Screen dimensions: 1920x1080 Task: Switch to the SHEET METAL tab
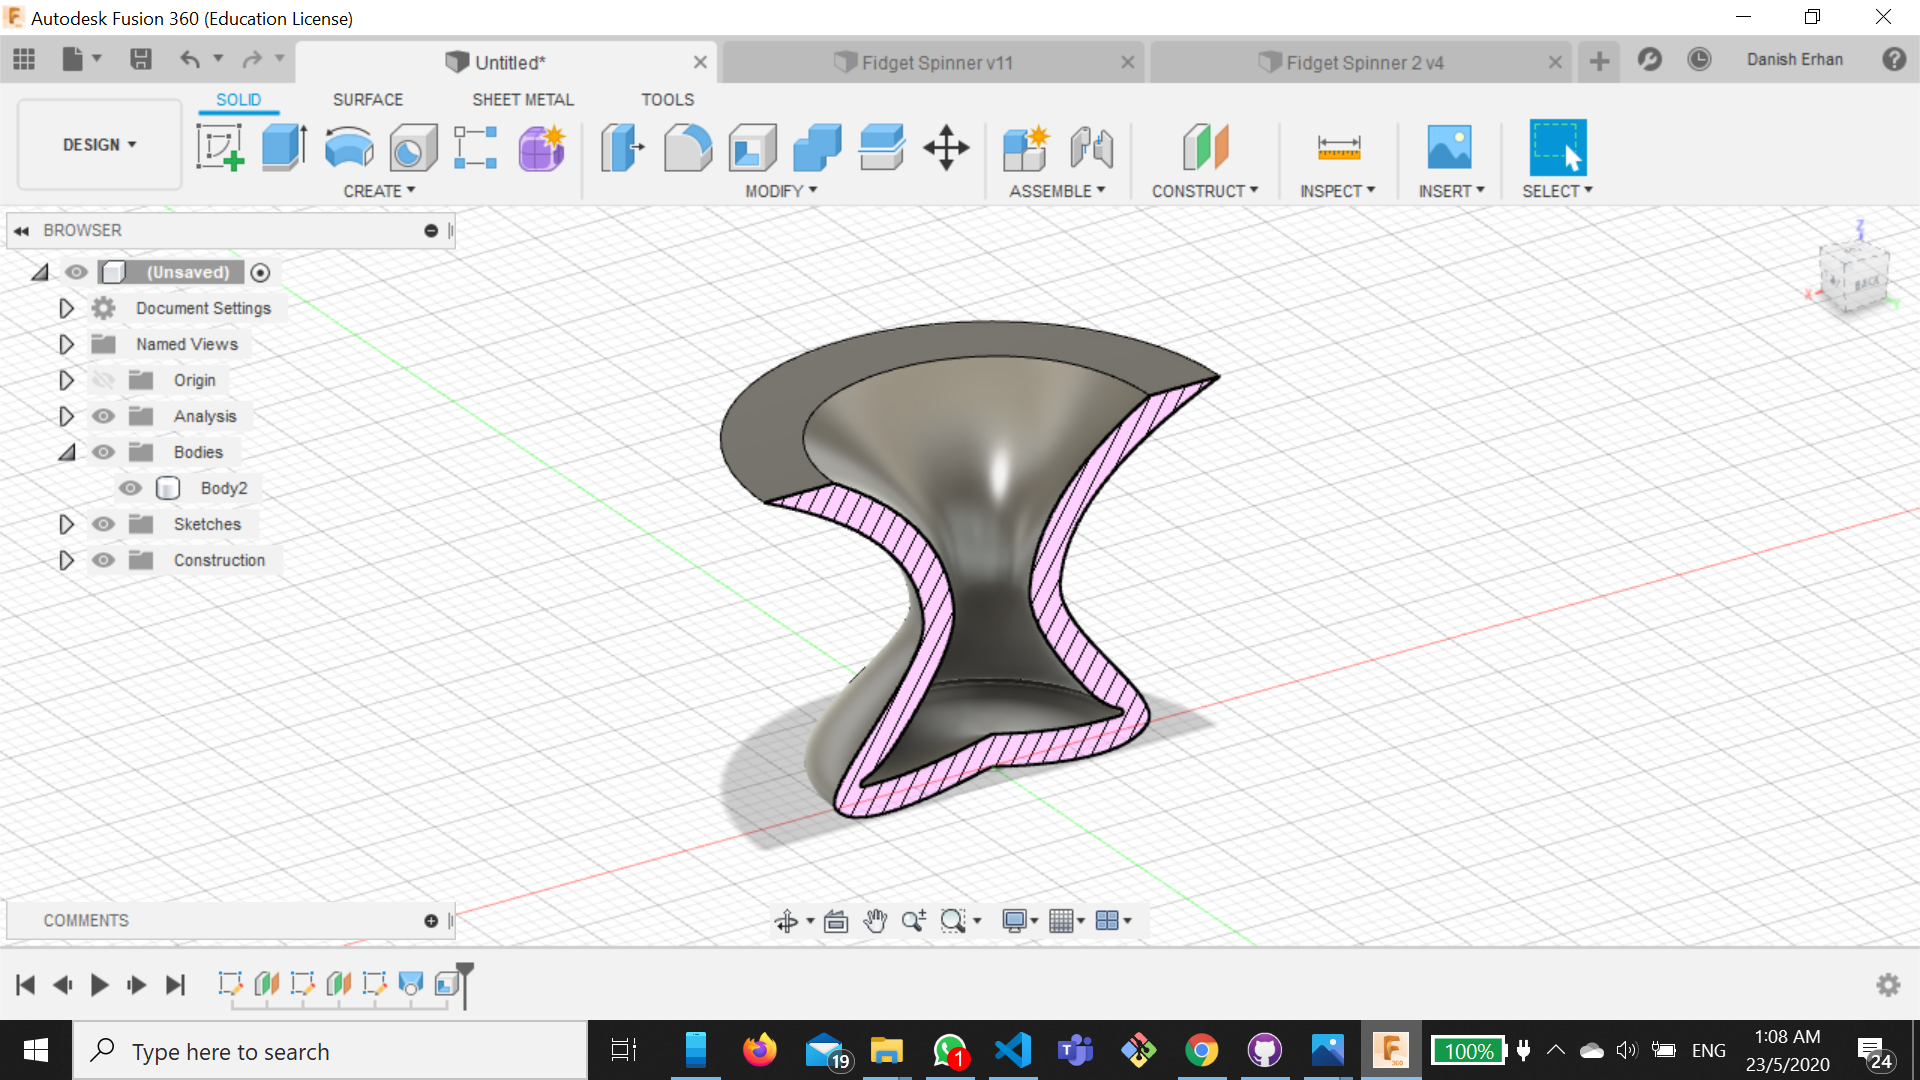523,100
